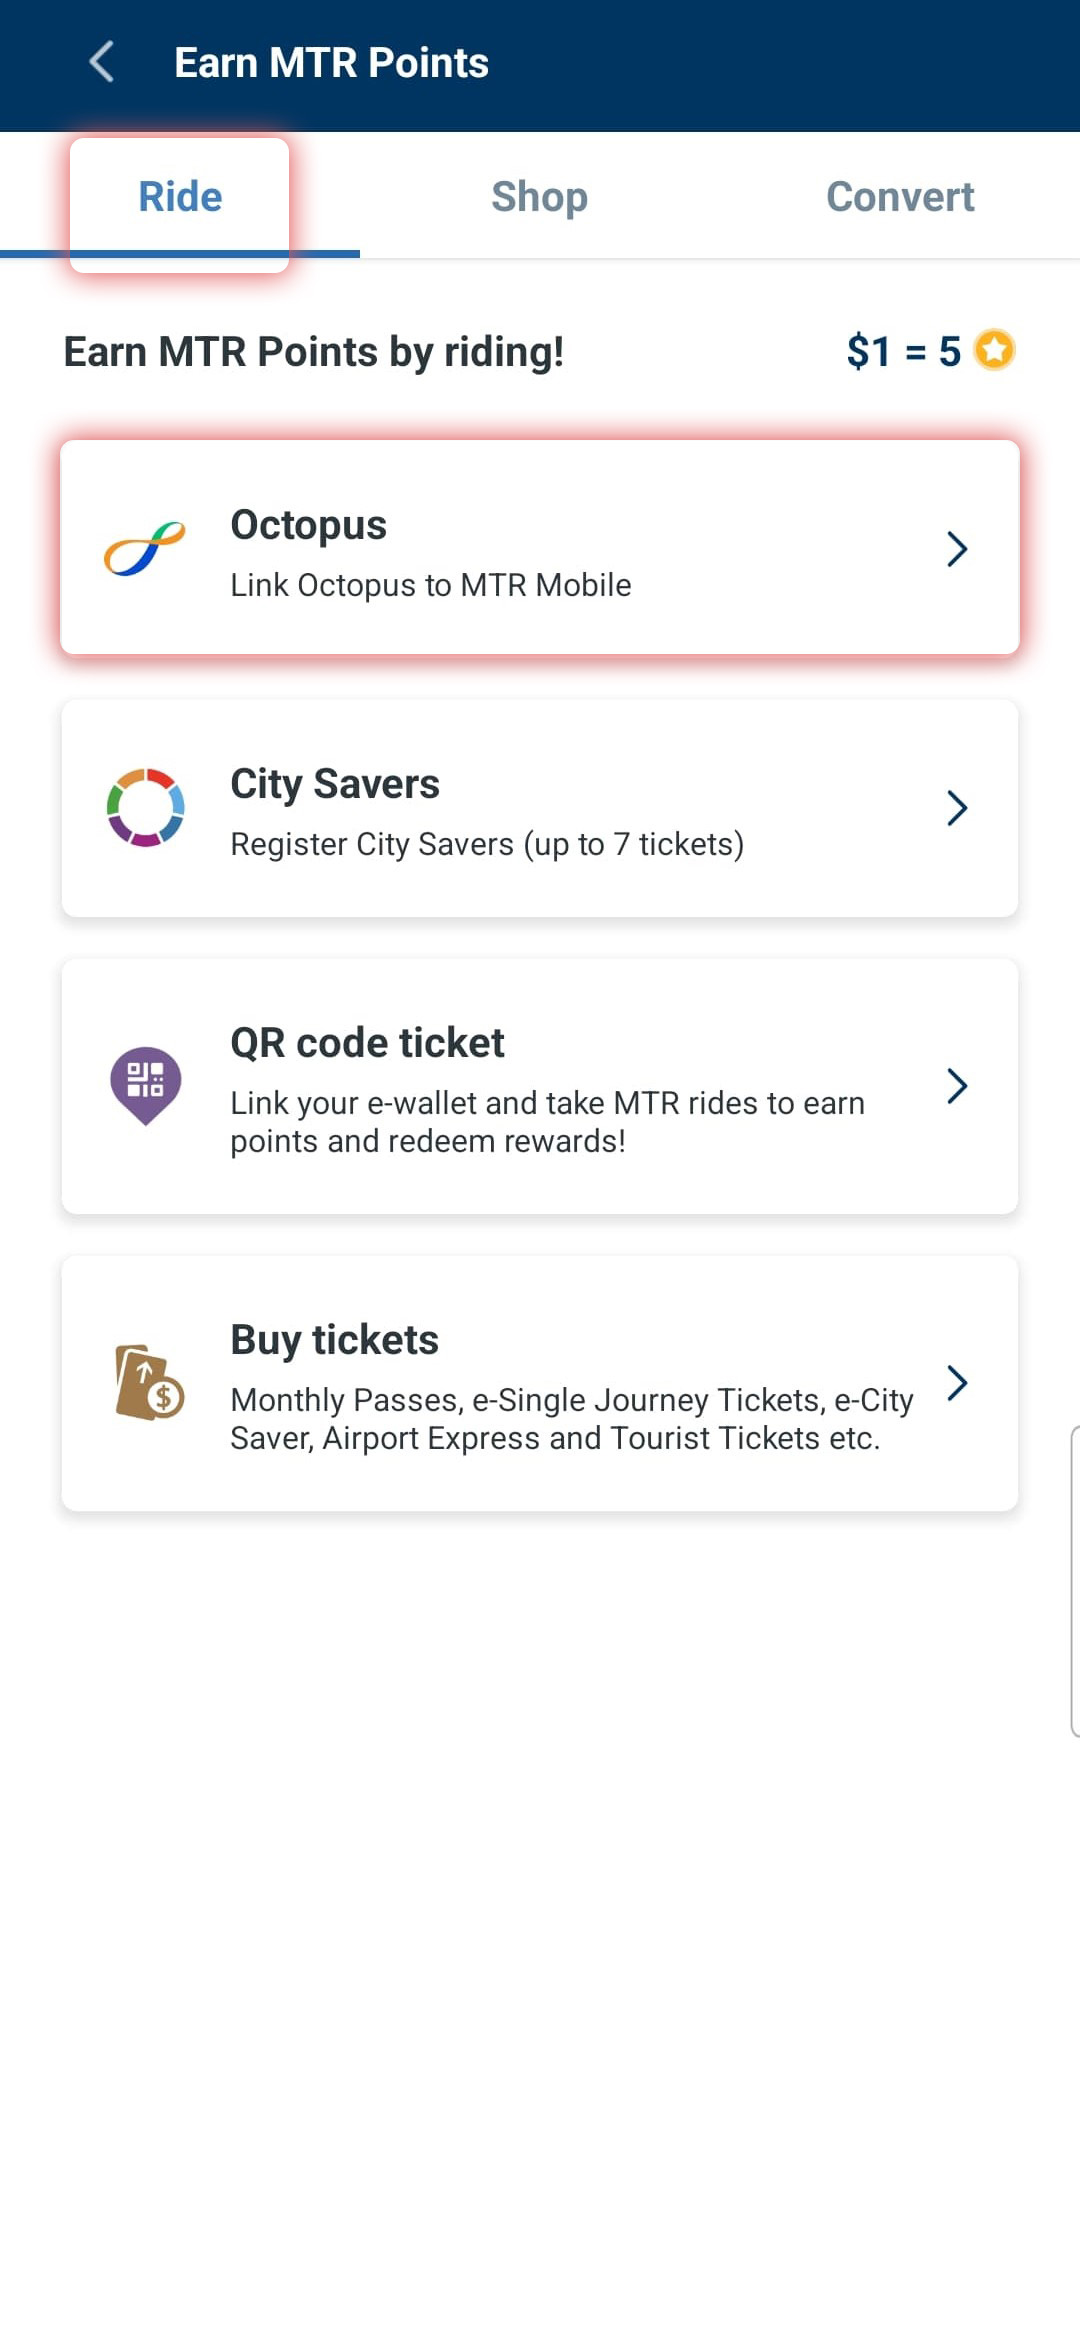The image size is (1080, 2334).
Task: Switch to the Convert tab
Action: click(900, 197)
